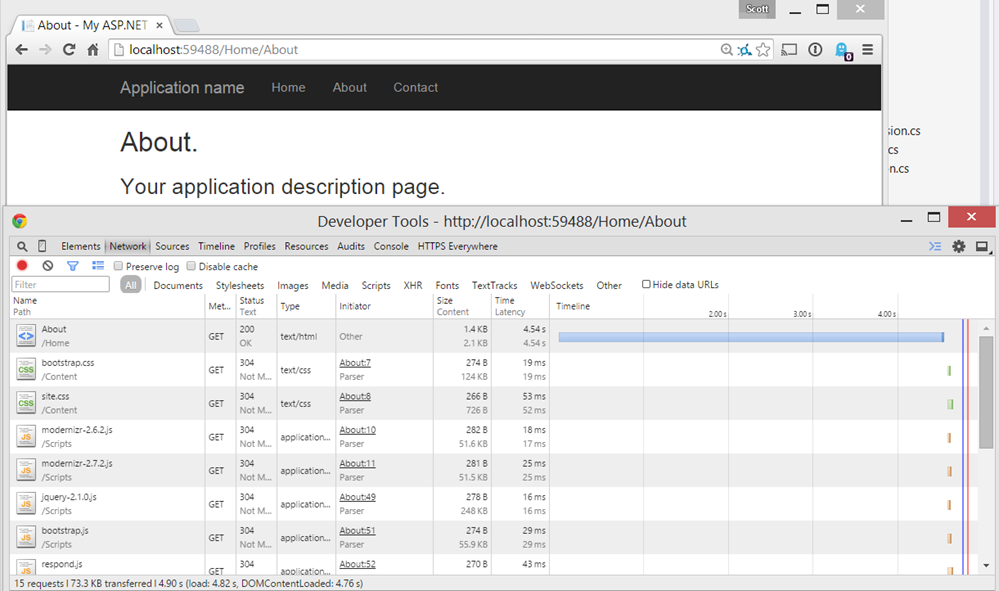Filter requests by Images
Viewport: 999px width, 591px height.
click(292, 285)
